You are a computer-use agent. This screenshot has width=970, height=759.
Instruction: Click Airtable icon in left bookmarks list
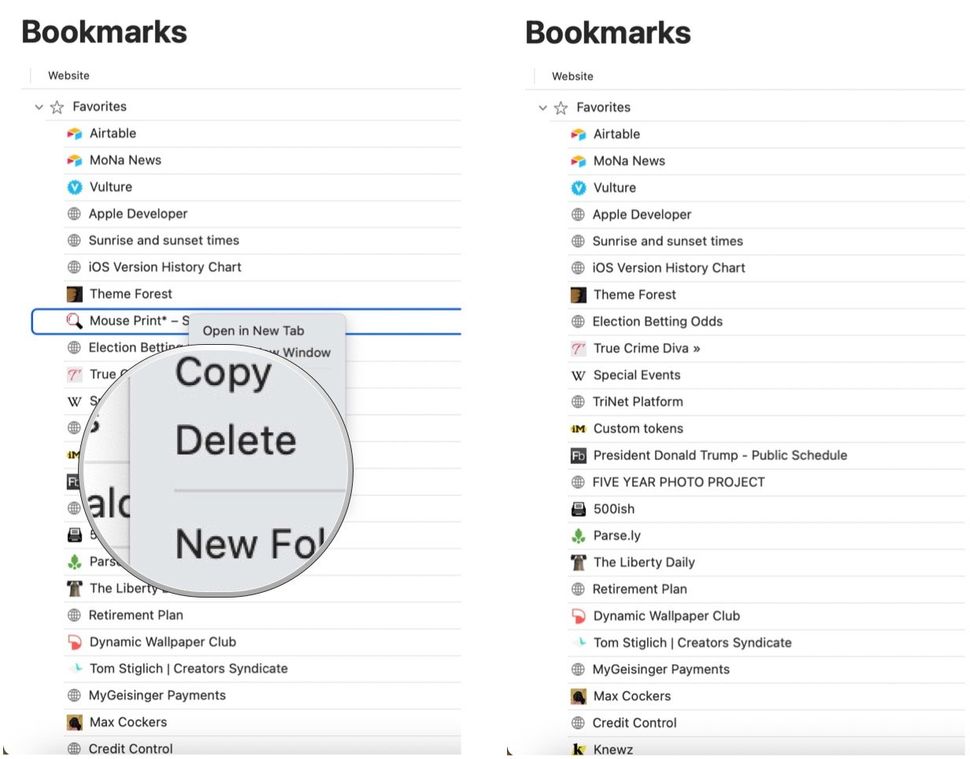75,134
